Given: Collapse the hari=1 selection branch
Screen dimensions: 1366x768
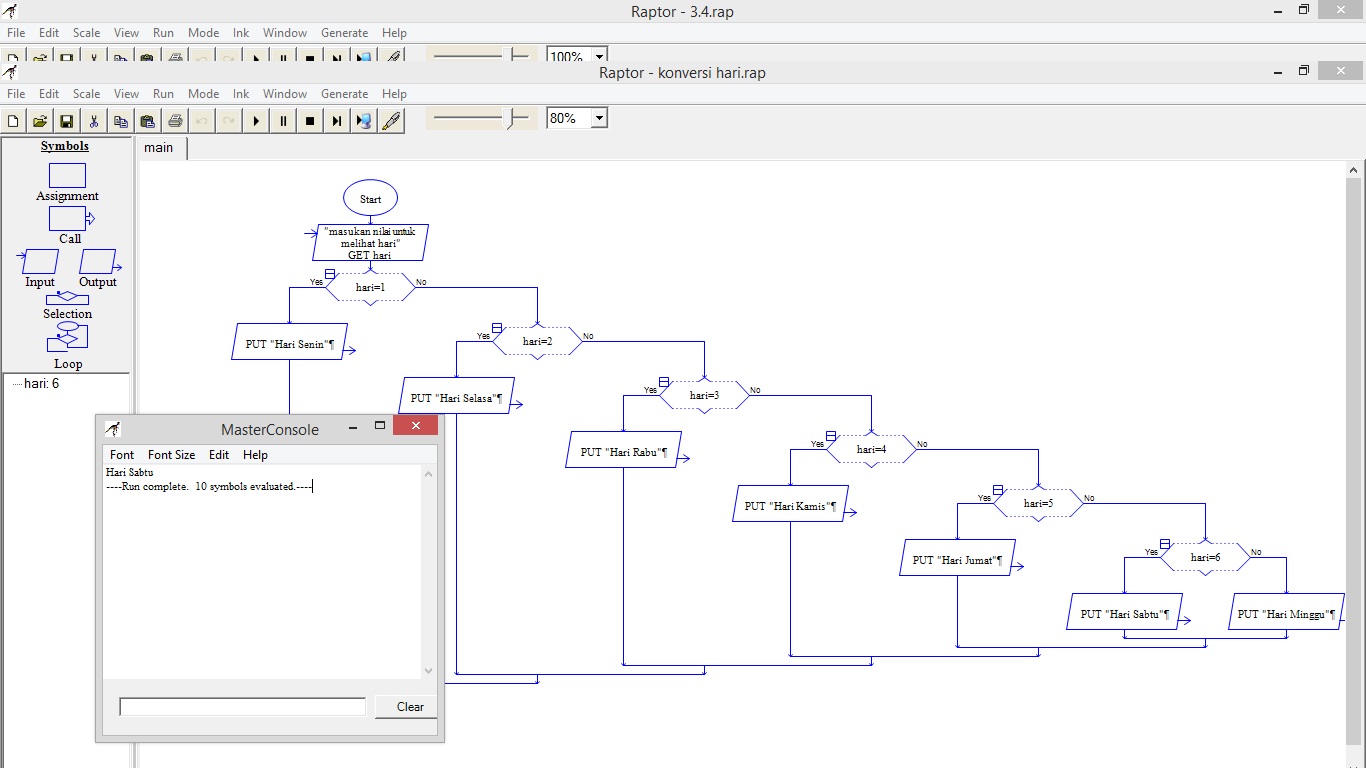Looking at the screenshot, I should tap(330, 275).
